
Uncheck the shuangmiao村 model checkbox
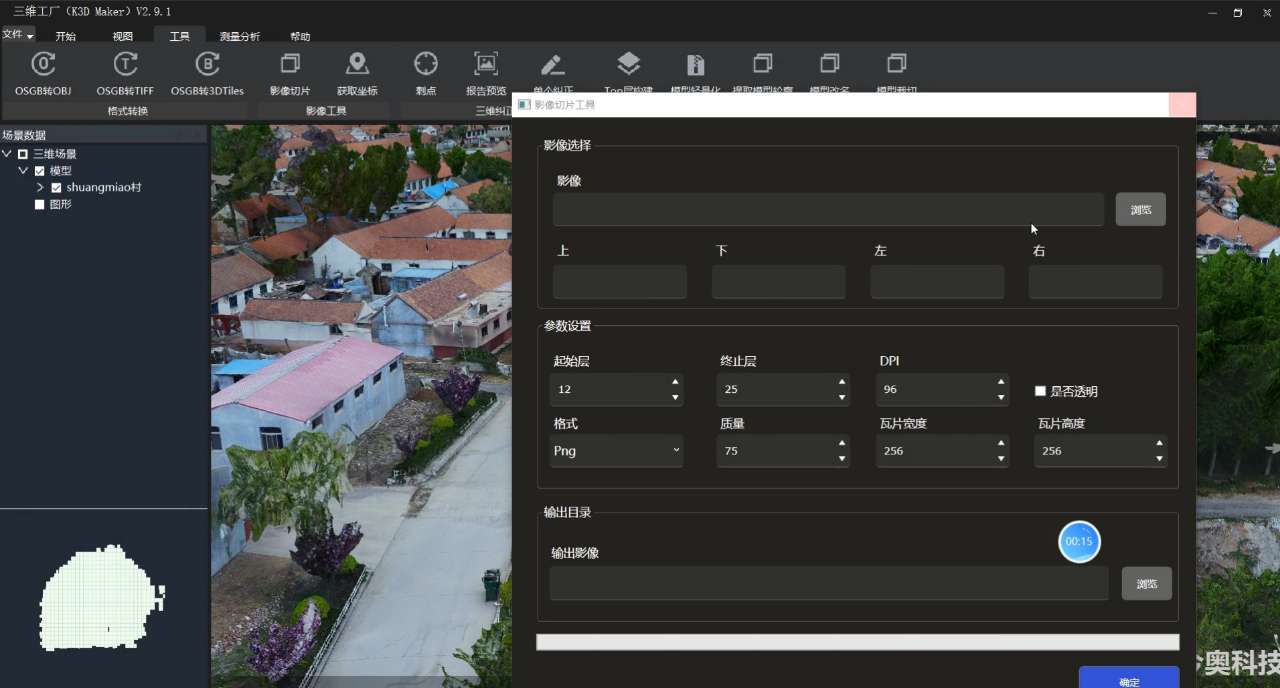(x=56, y=188)
